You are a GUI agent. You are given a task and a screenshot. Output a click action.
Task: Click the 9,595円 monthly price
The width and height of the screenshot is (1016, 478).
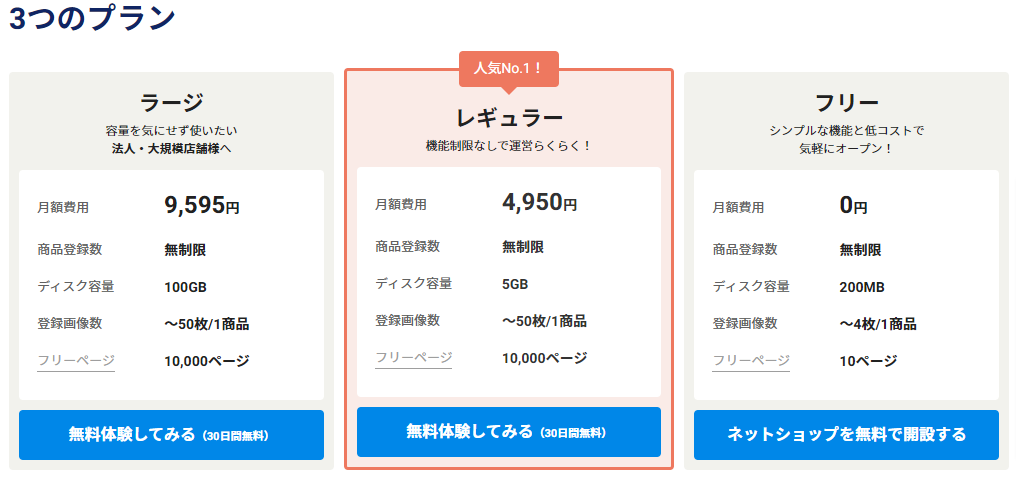202,206
